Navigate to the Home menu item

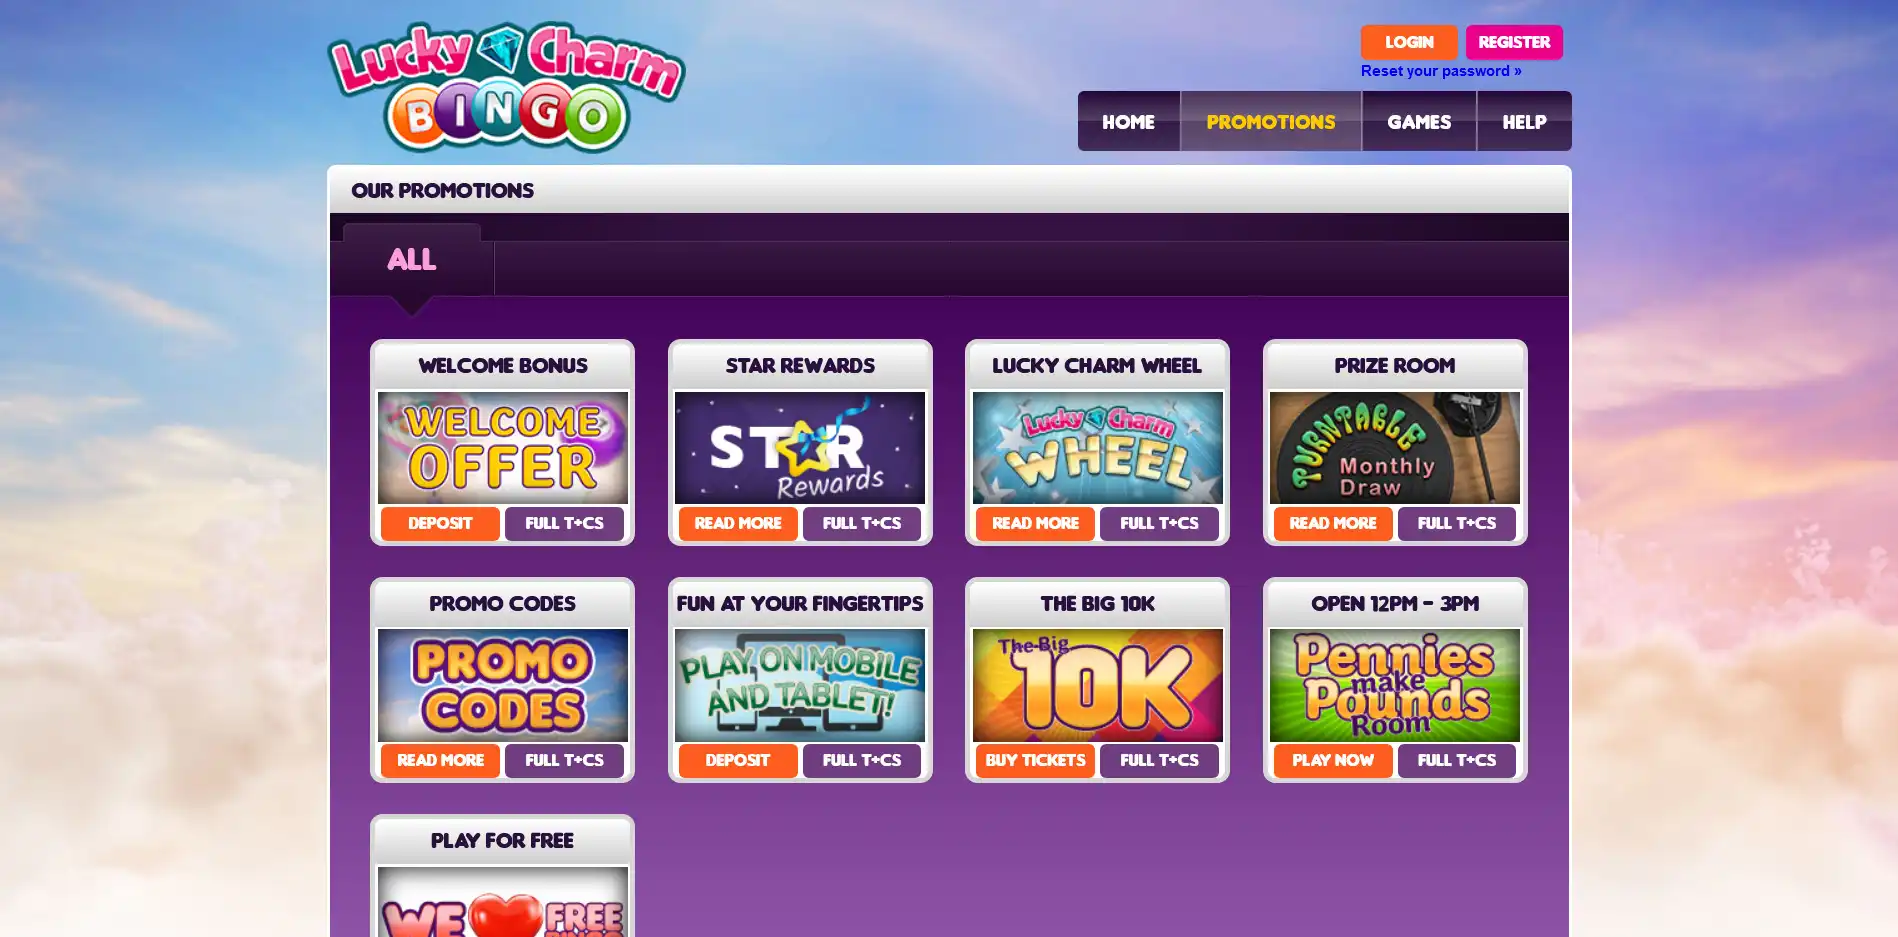[1128, 122]
